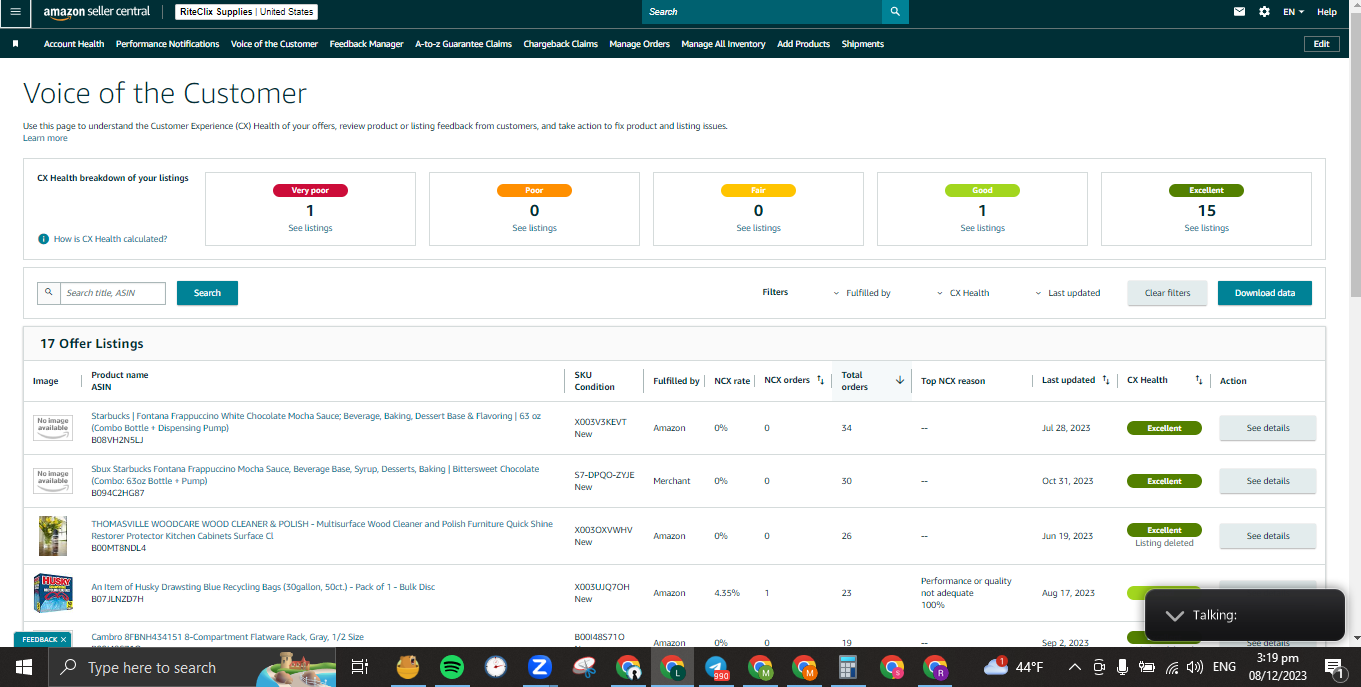Open Zoom from the taskbar
This screenshot has height=687, width=1361.
point(540,667)
